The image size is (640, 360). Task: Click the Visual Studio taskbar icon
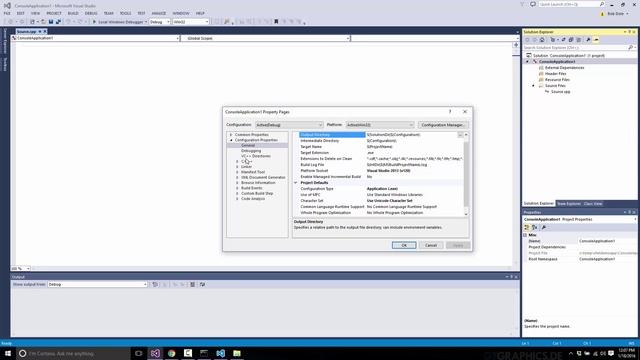coord(155,353)
